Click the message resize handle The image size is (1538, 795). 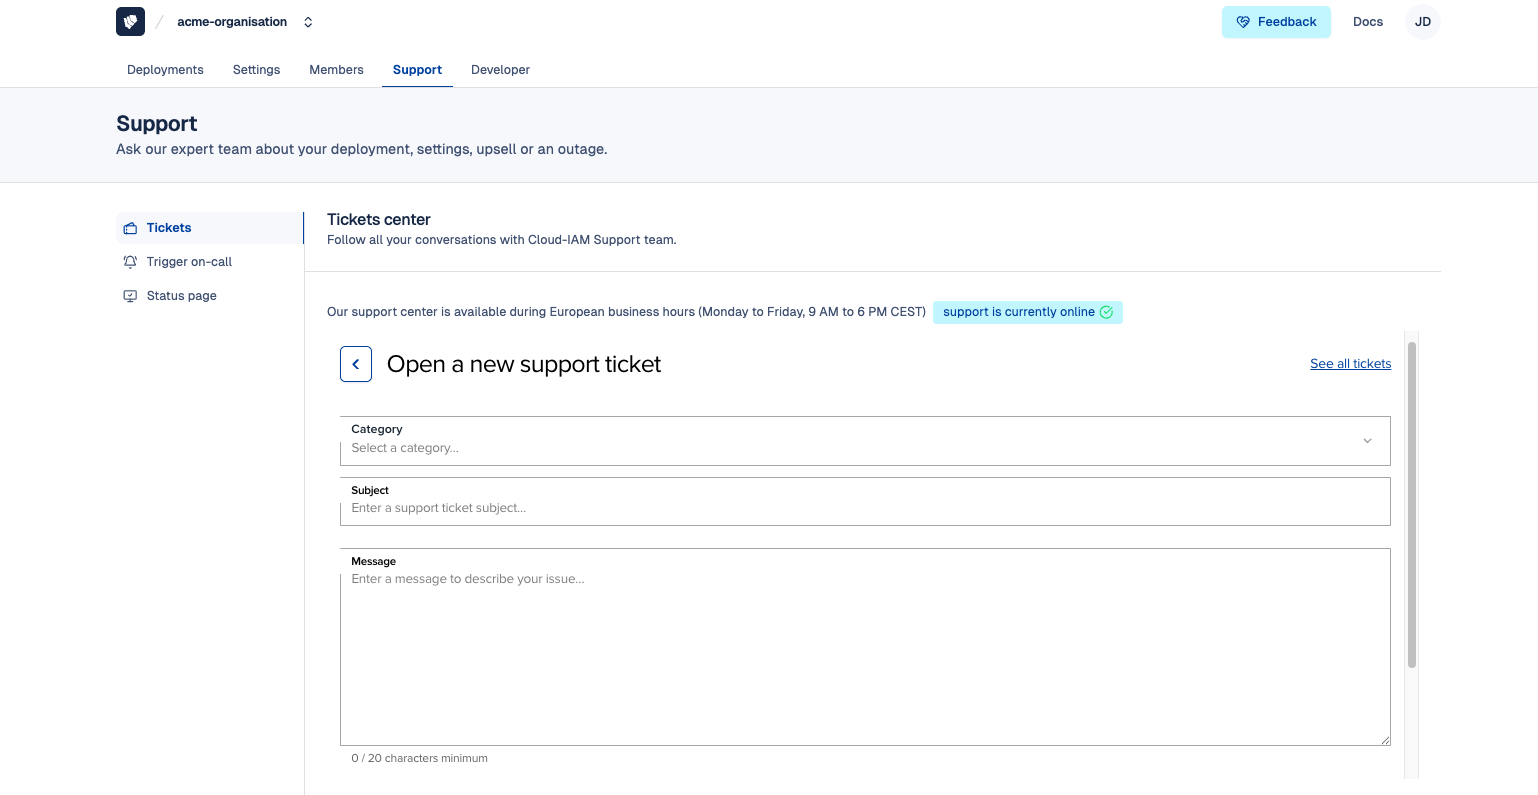(x=1385, y=740)
